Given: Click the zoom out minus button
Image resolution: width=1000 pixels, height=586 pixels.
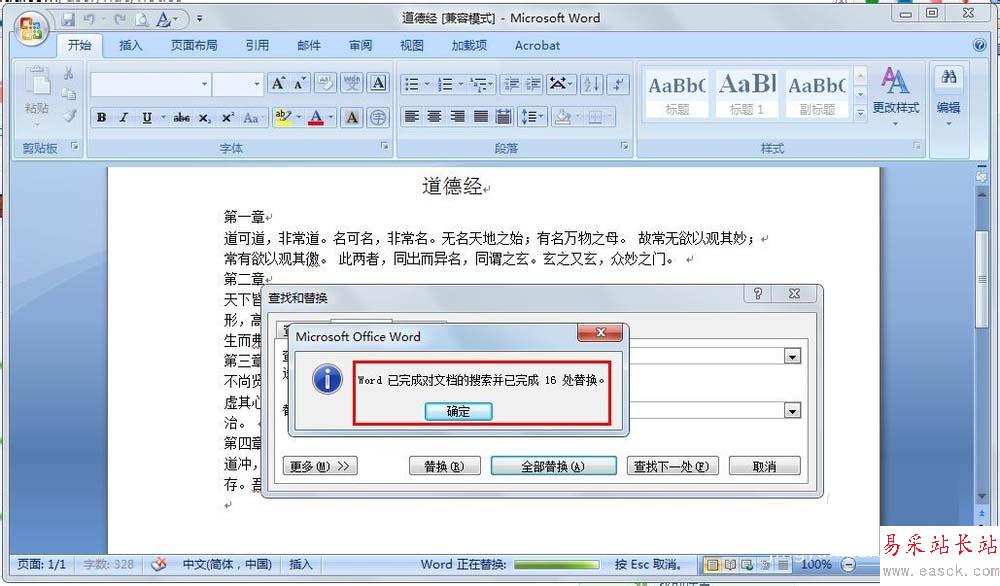Looking at the screenshot, I should pos(848,564).
